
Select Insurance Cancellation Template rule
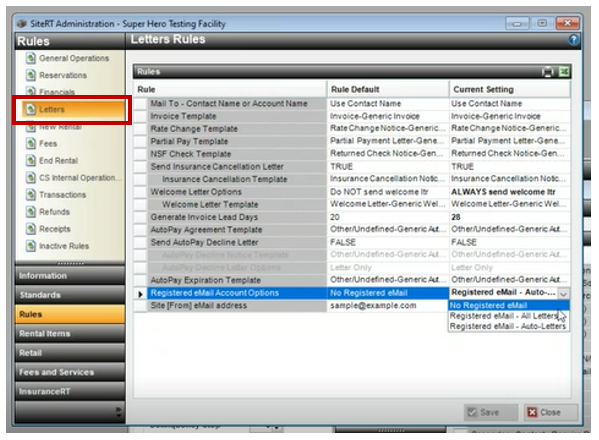(x=237, y=179)
